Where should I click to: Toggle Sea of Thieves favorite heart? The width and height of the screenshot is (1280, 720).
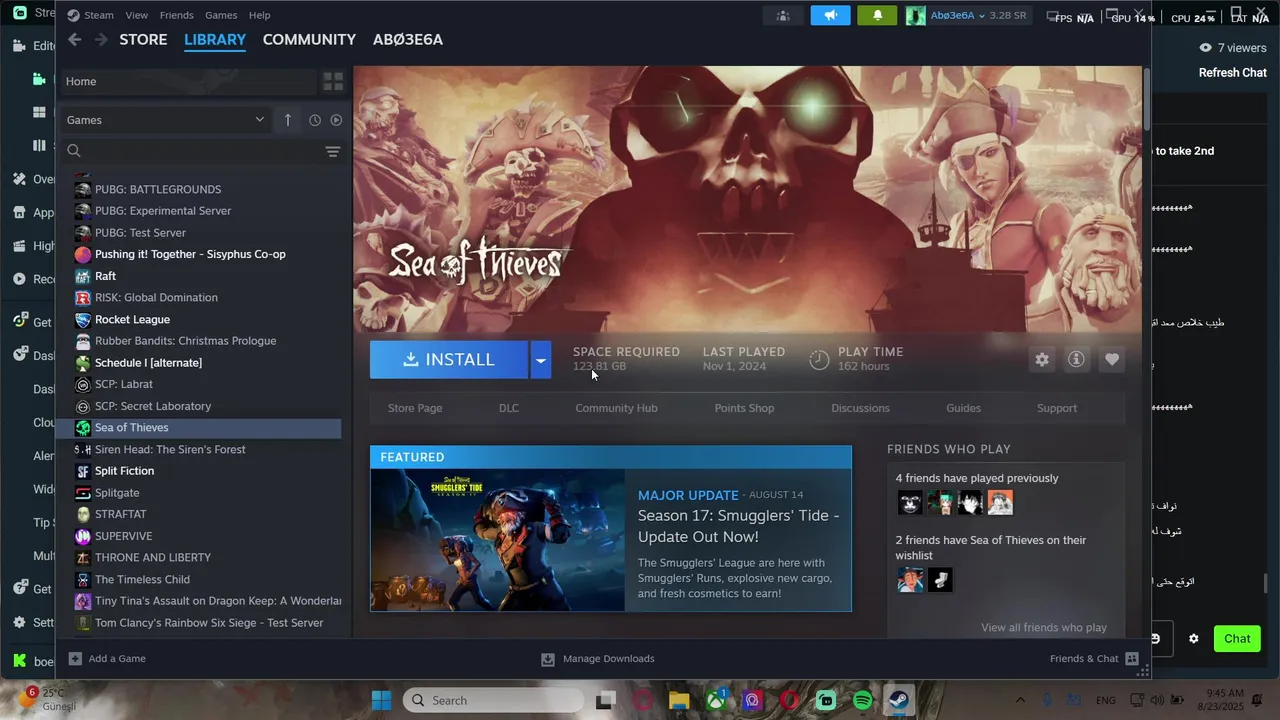(x=1111, y=359)
